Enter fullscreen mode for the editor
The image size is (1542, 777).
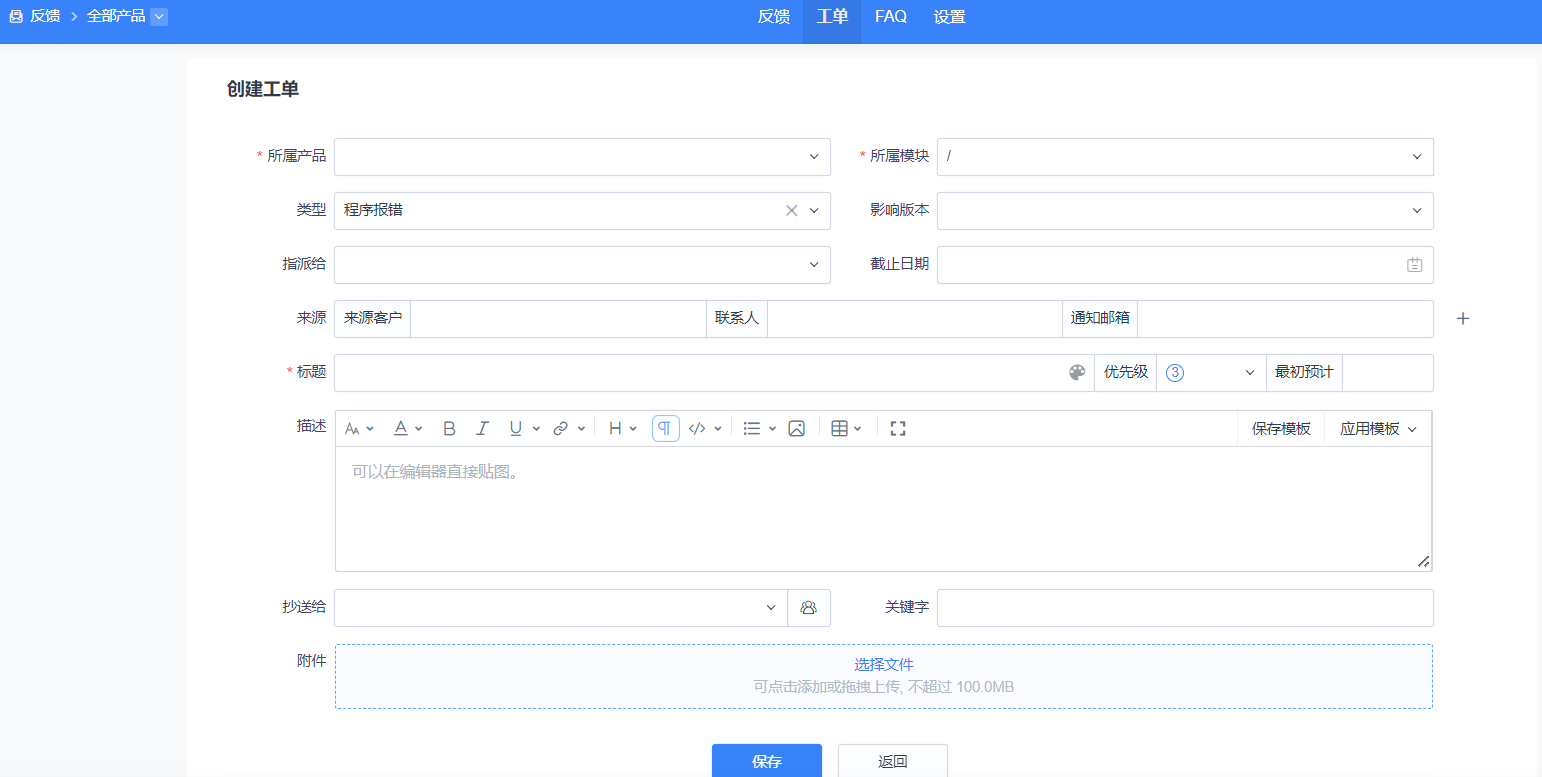[897, 428]
